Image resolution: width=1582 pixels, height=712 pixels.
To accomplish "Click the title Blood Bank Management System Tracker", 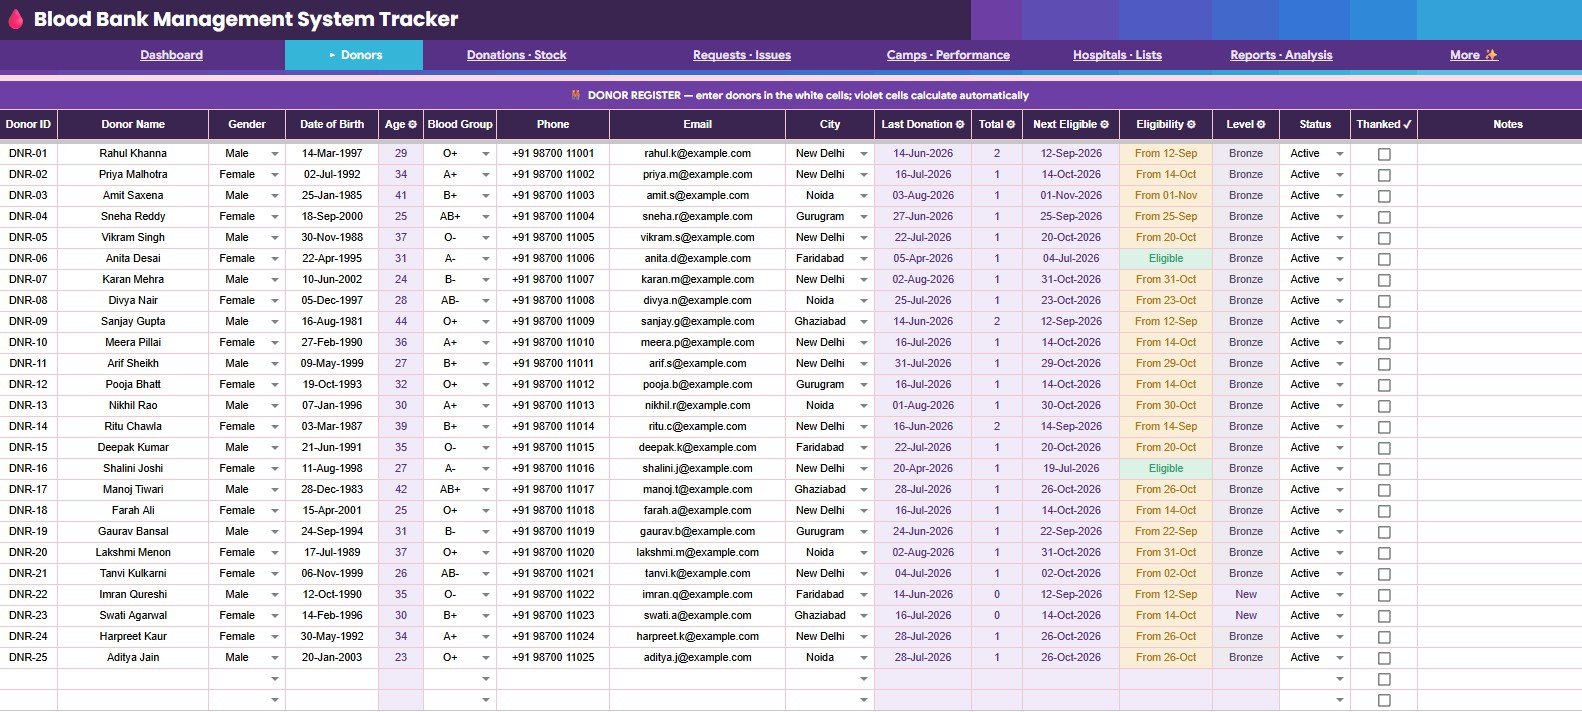I will click(x=246, y=19).
